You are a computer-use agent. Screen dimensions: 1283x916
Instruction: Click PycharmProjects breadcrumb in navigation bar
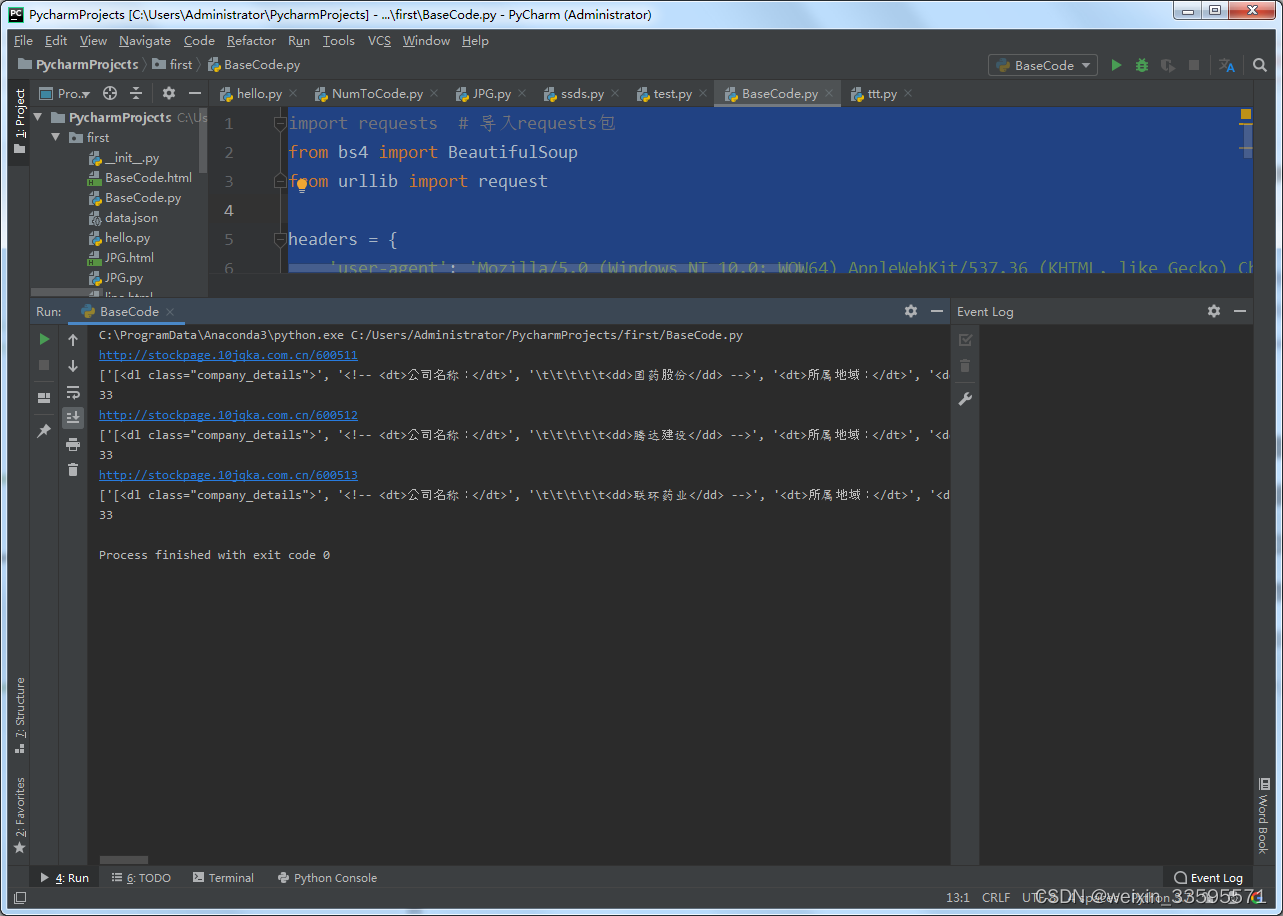(79, 64)
